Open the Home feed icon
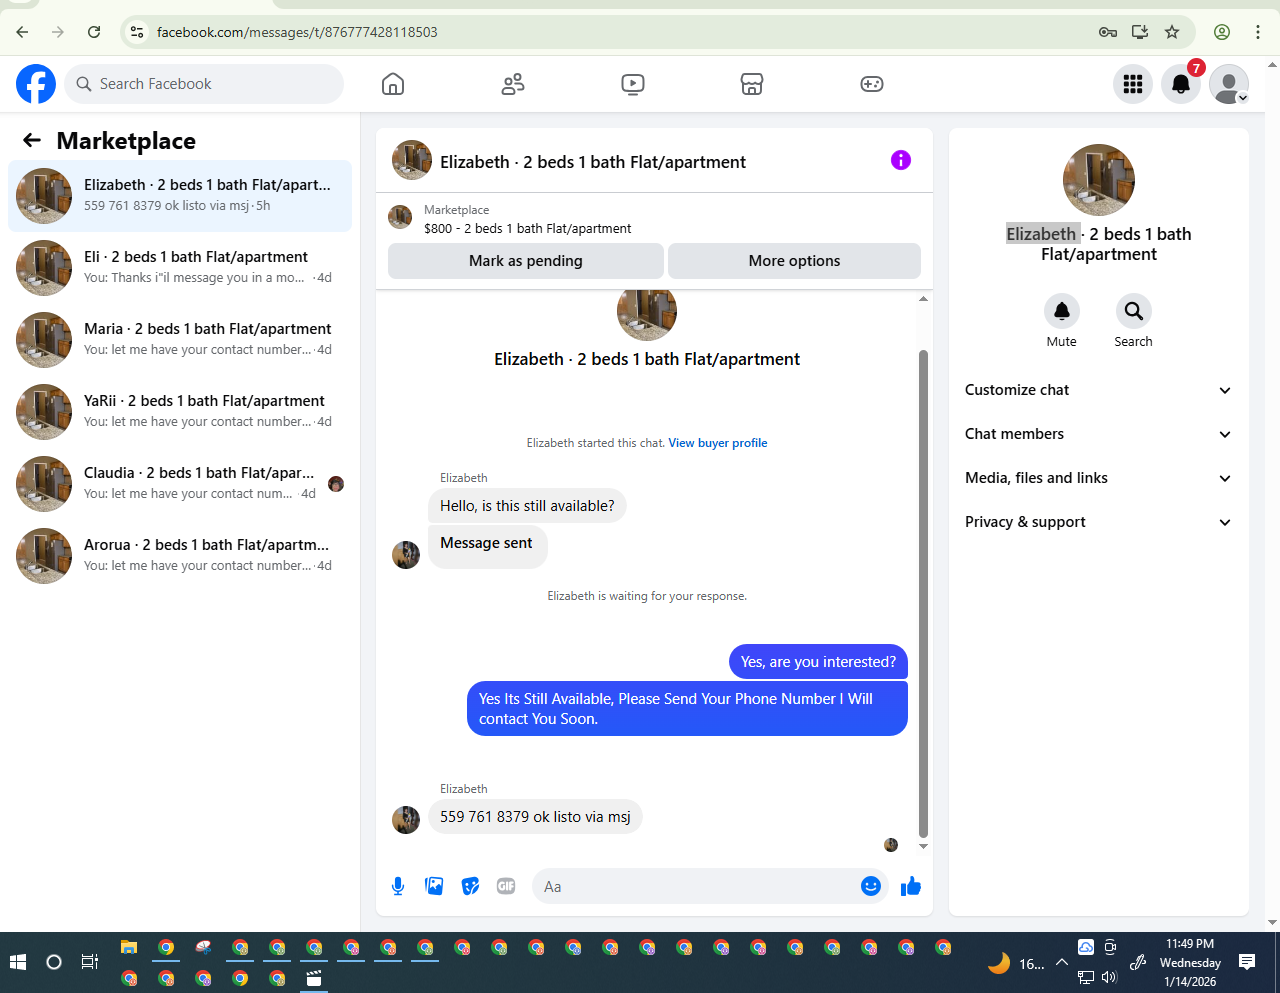 click(x=393, y=84)
